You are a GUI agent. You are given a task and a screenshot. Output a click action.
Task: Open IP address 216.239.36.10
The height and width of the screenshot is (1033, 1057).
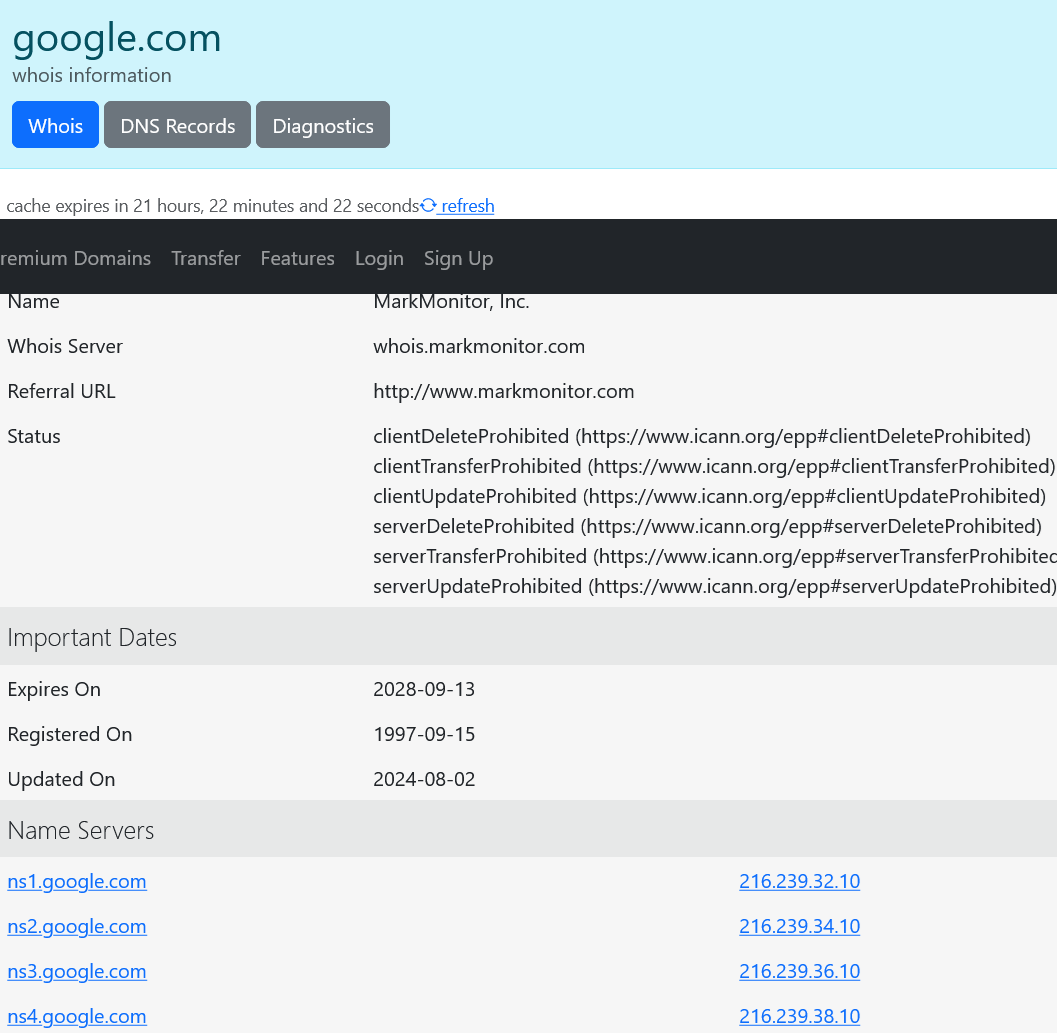[799, 972]
